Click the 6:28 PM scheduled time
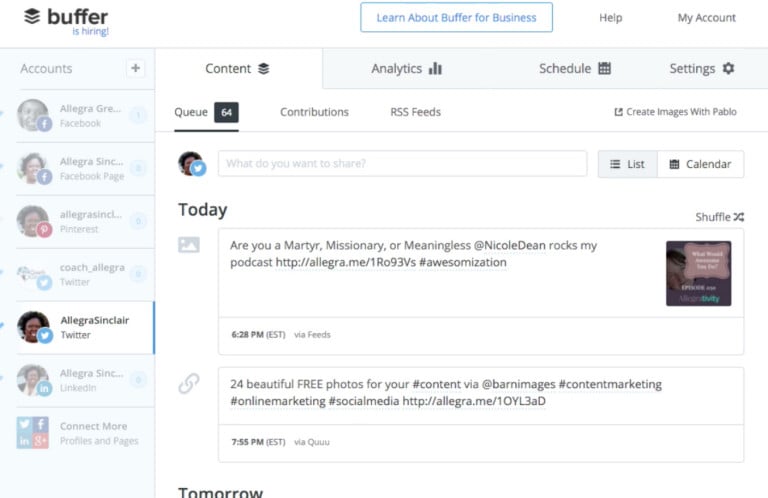The image size is (768, 498). pos(258,335)
